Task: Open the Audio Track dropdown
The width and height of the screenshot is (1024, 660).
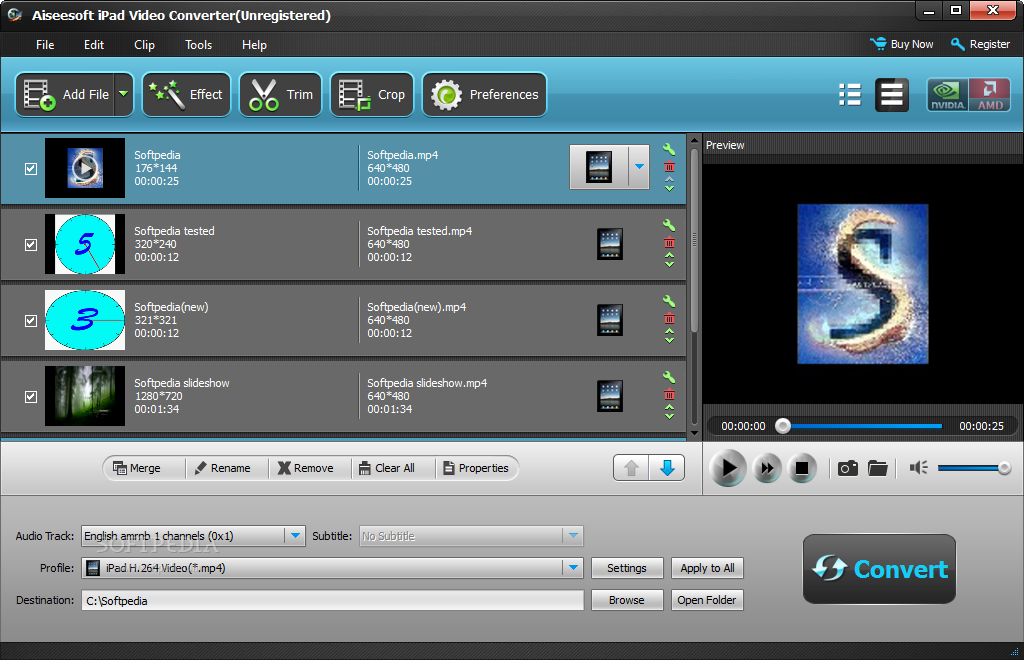Action: click(295, 536)
